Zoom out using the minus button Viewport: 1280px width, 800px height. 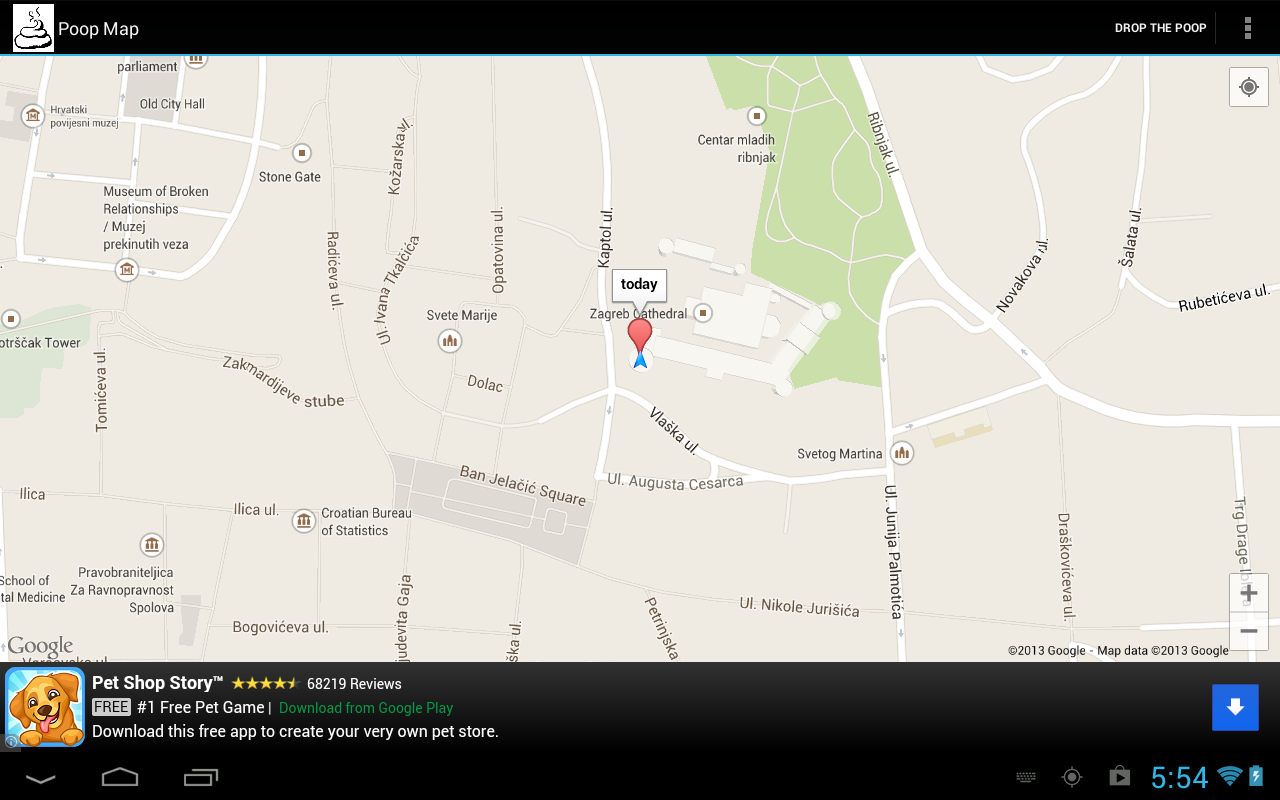(1248, 631)
